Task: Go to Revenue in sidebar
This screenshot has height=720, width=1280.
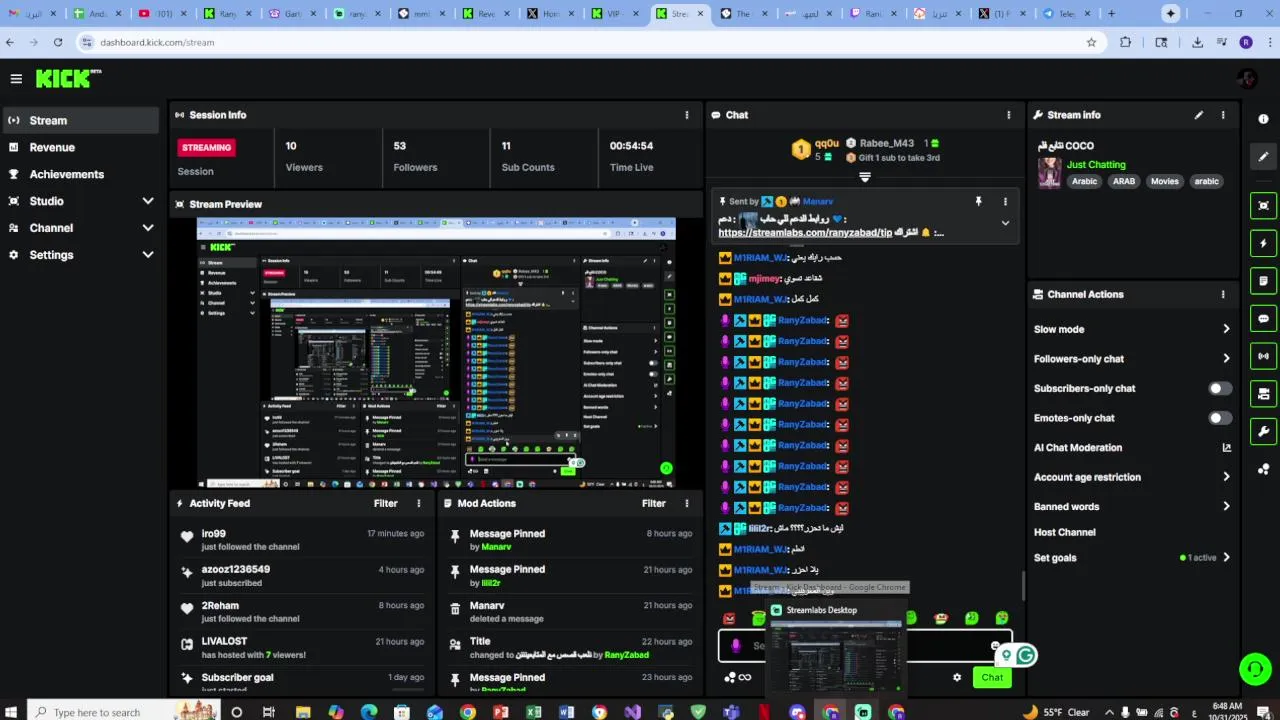Action: coord(80,147)
